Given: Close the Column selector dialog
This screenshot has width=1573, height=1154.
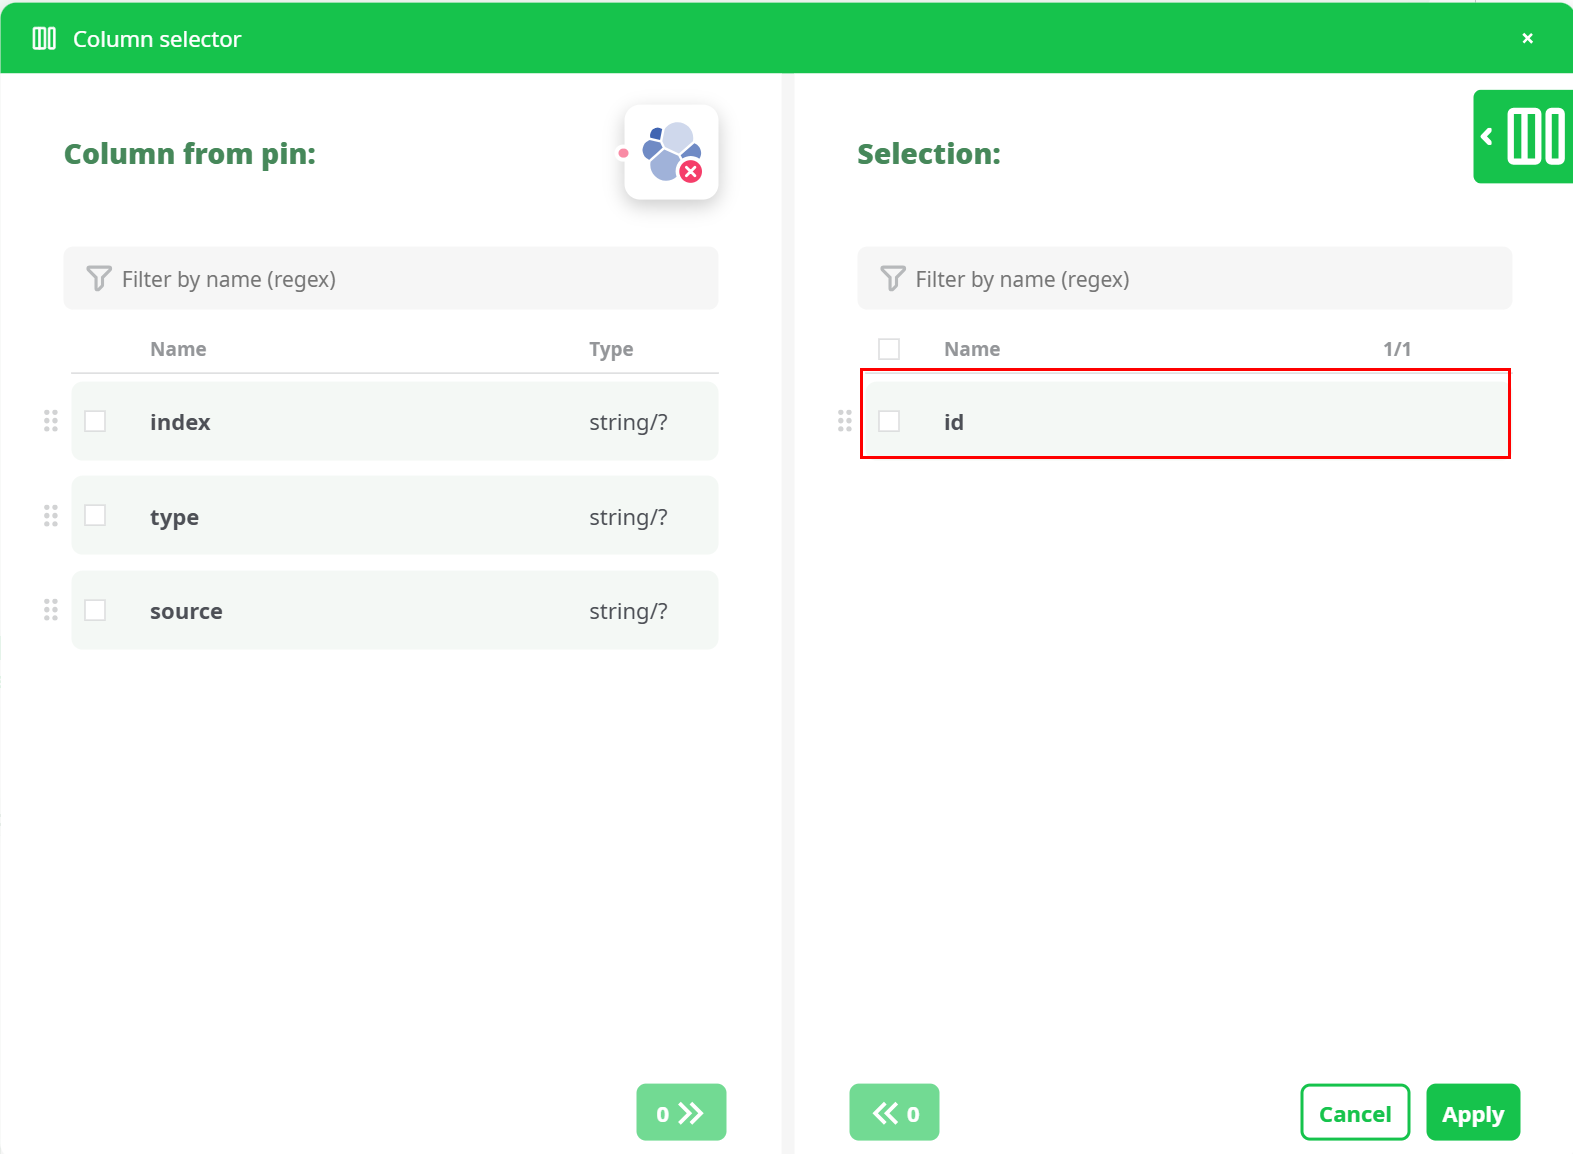Looking at the screenshot, I should point(1527,38).
